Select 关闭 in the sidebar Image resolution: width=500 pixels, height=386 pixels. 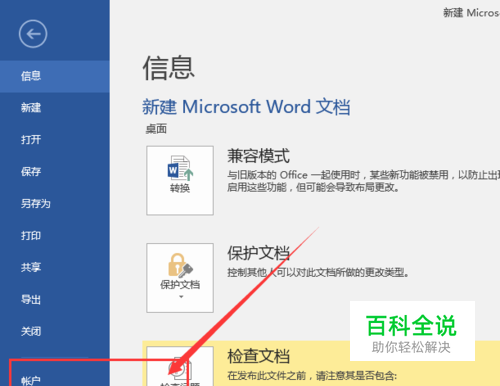click(x=55, y=331)
